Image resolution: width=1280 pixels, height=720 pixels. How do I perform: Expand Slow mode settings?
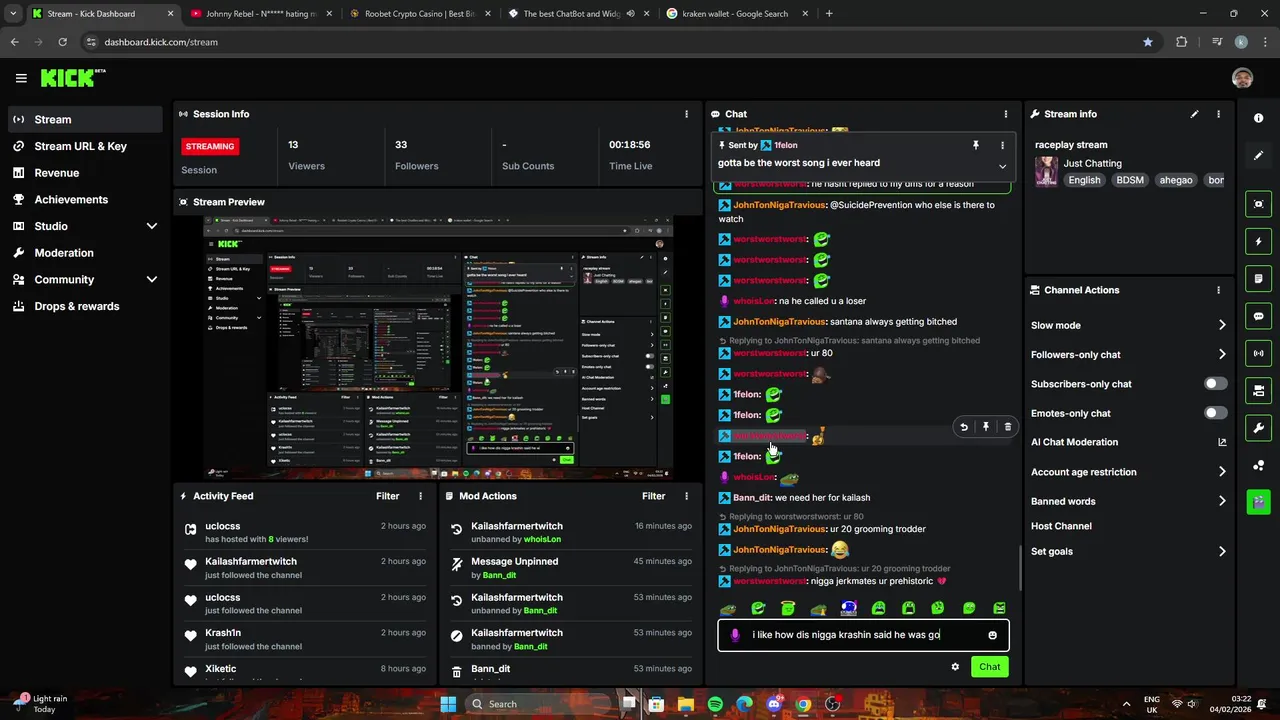pyautogui.click(x=1221, y=325)
